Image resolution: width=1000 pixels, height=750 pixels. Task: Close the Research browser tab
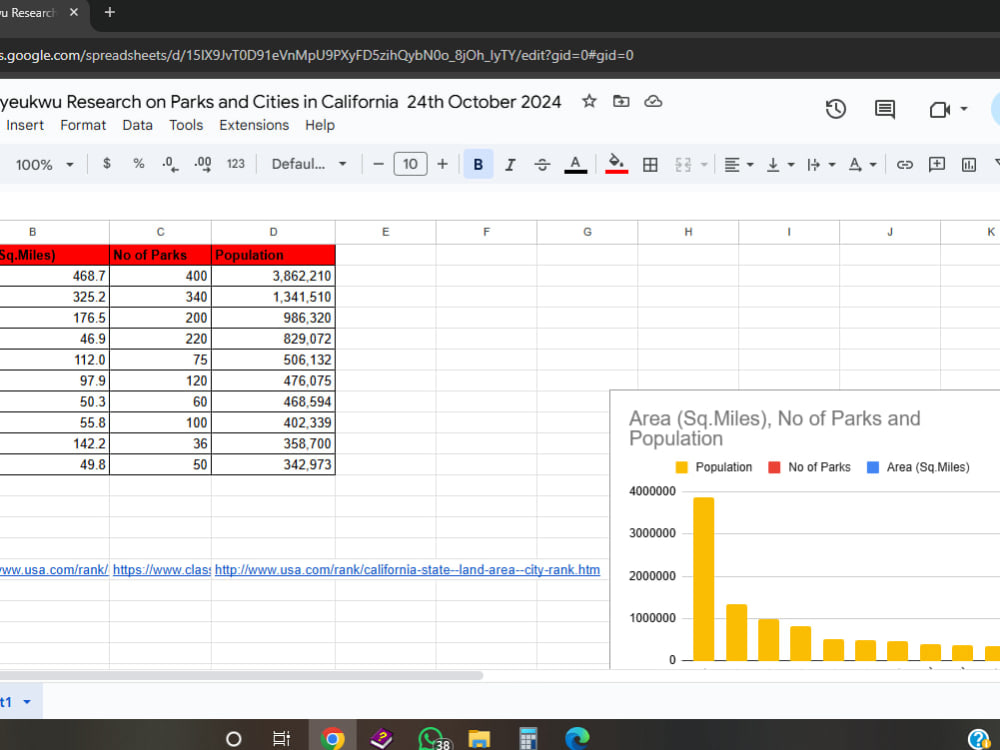(x=74, y=12)
